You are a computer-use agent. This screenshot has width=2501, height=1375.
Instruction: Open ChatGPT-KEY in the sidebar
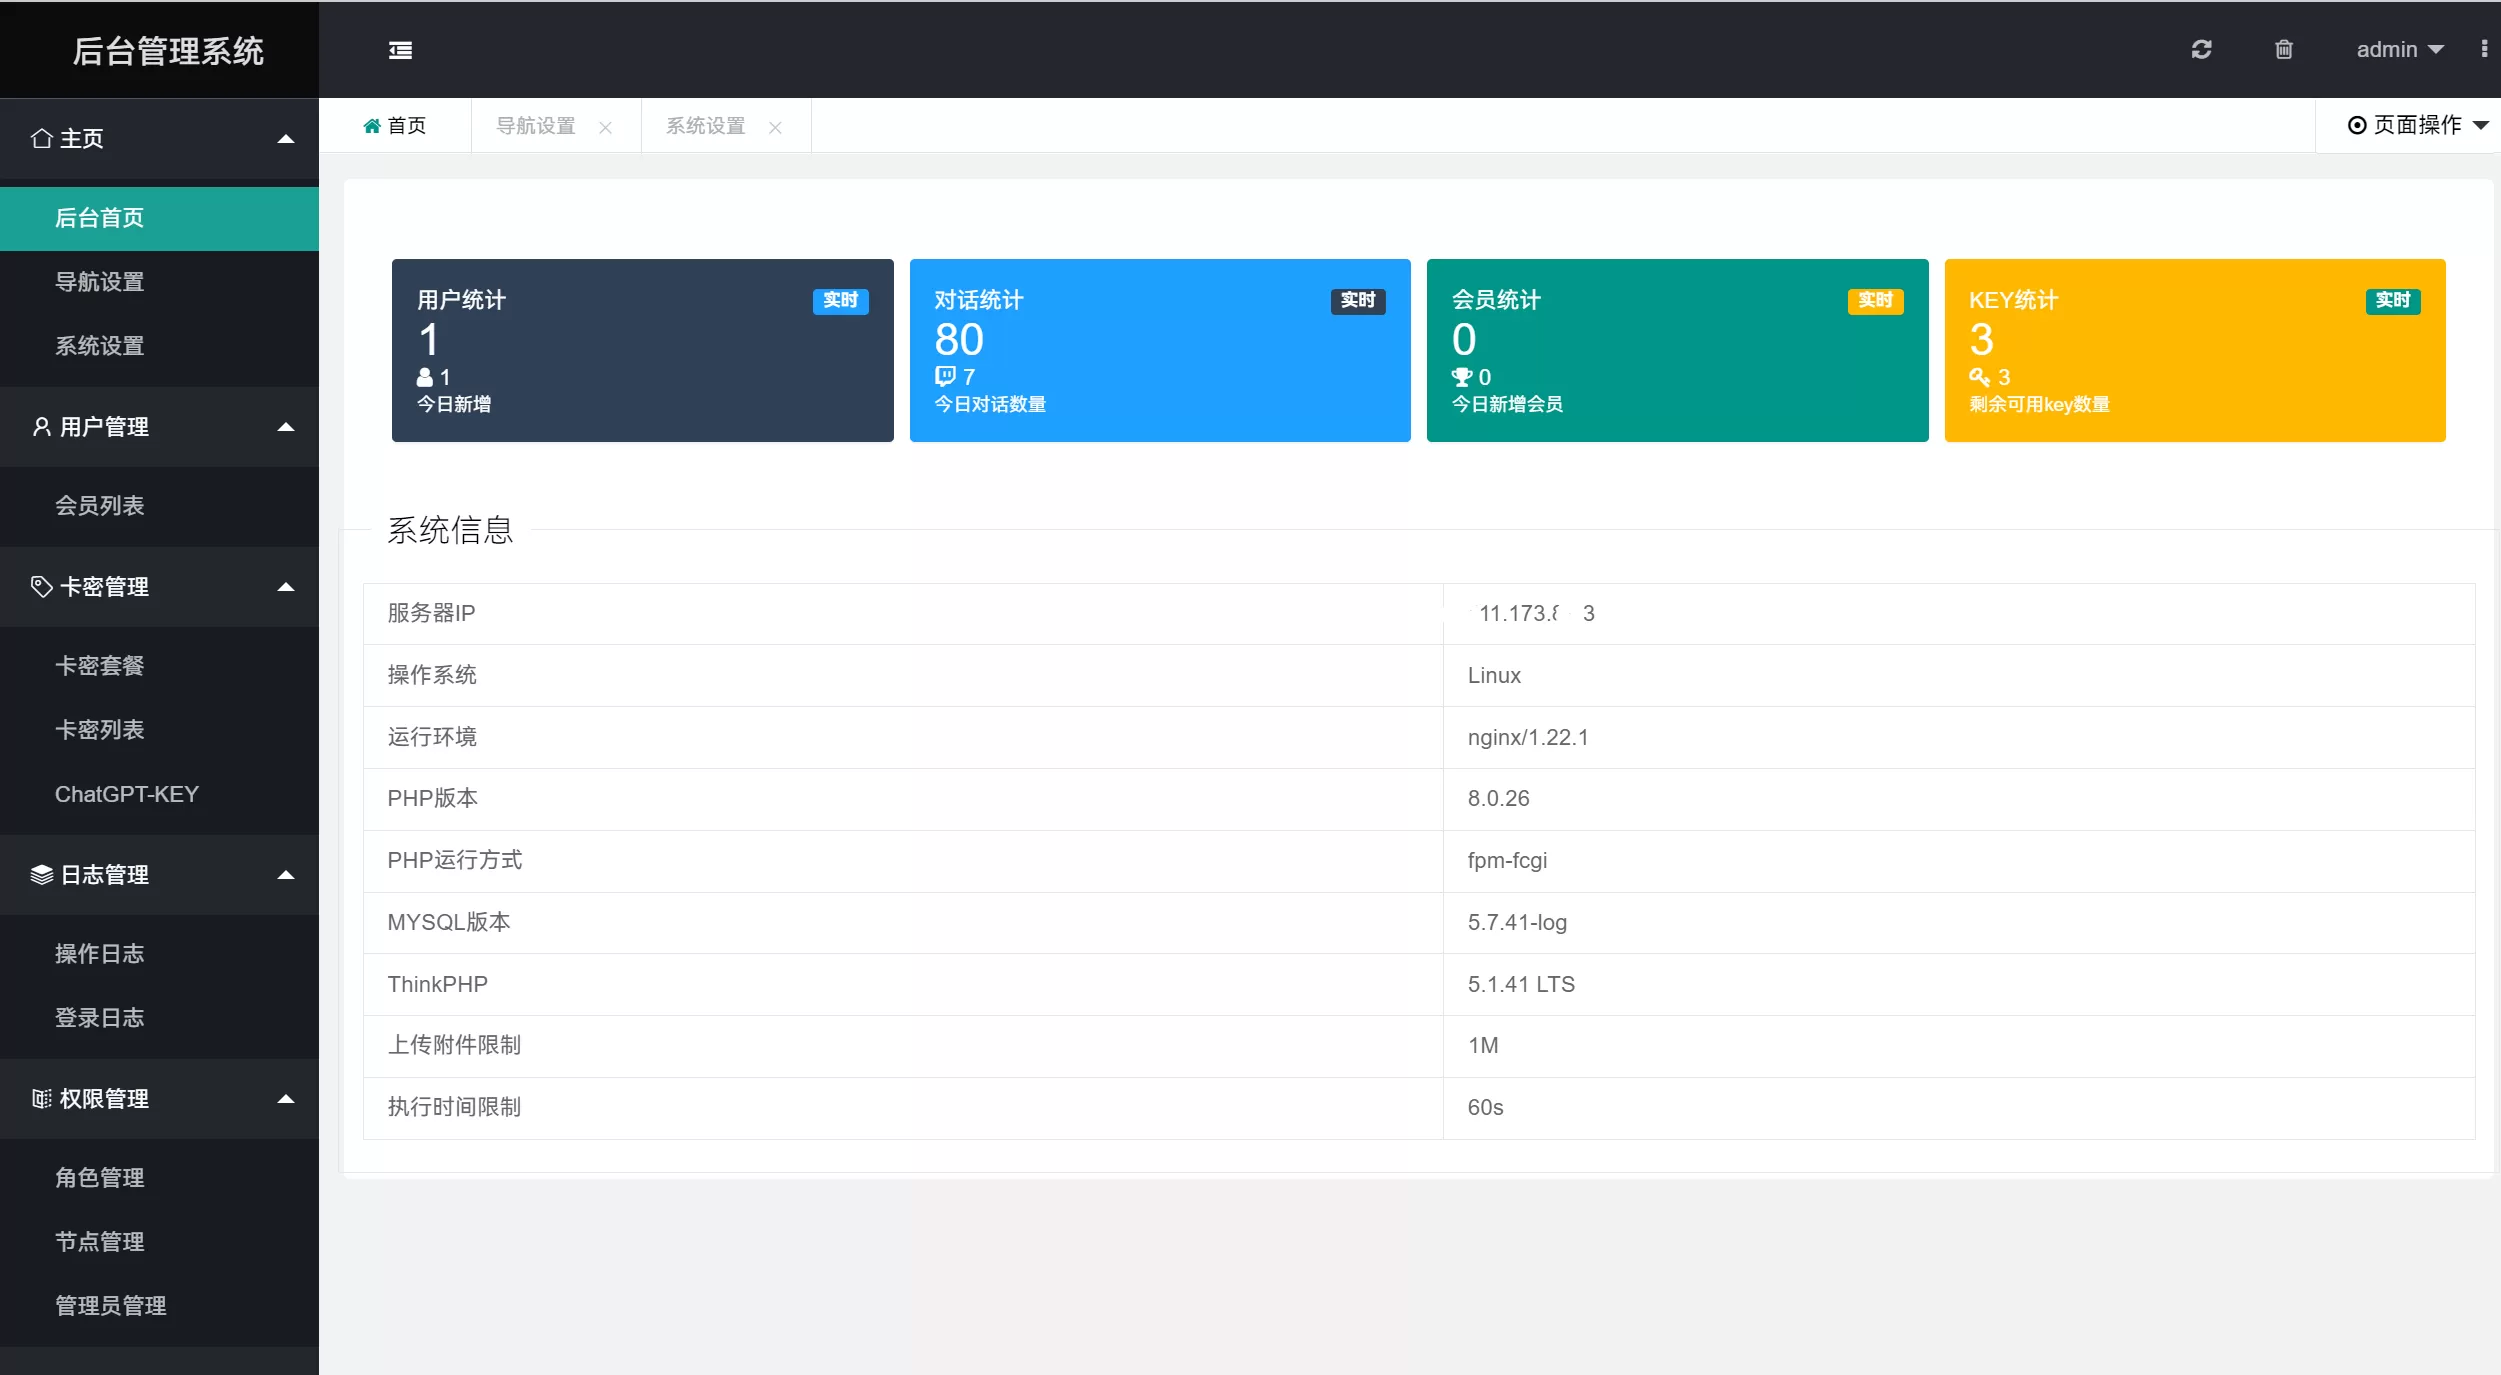(127, 794)
